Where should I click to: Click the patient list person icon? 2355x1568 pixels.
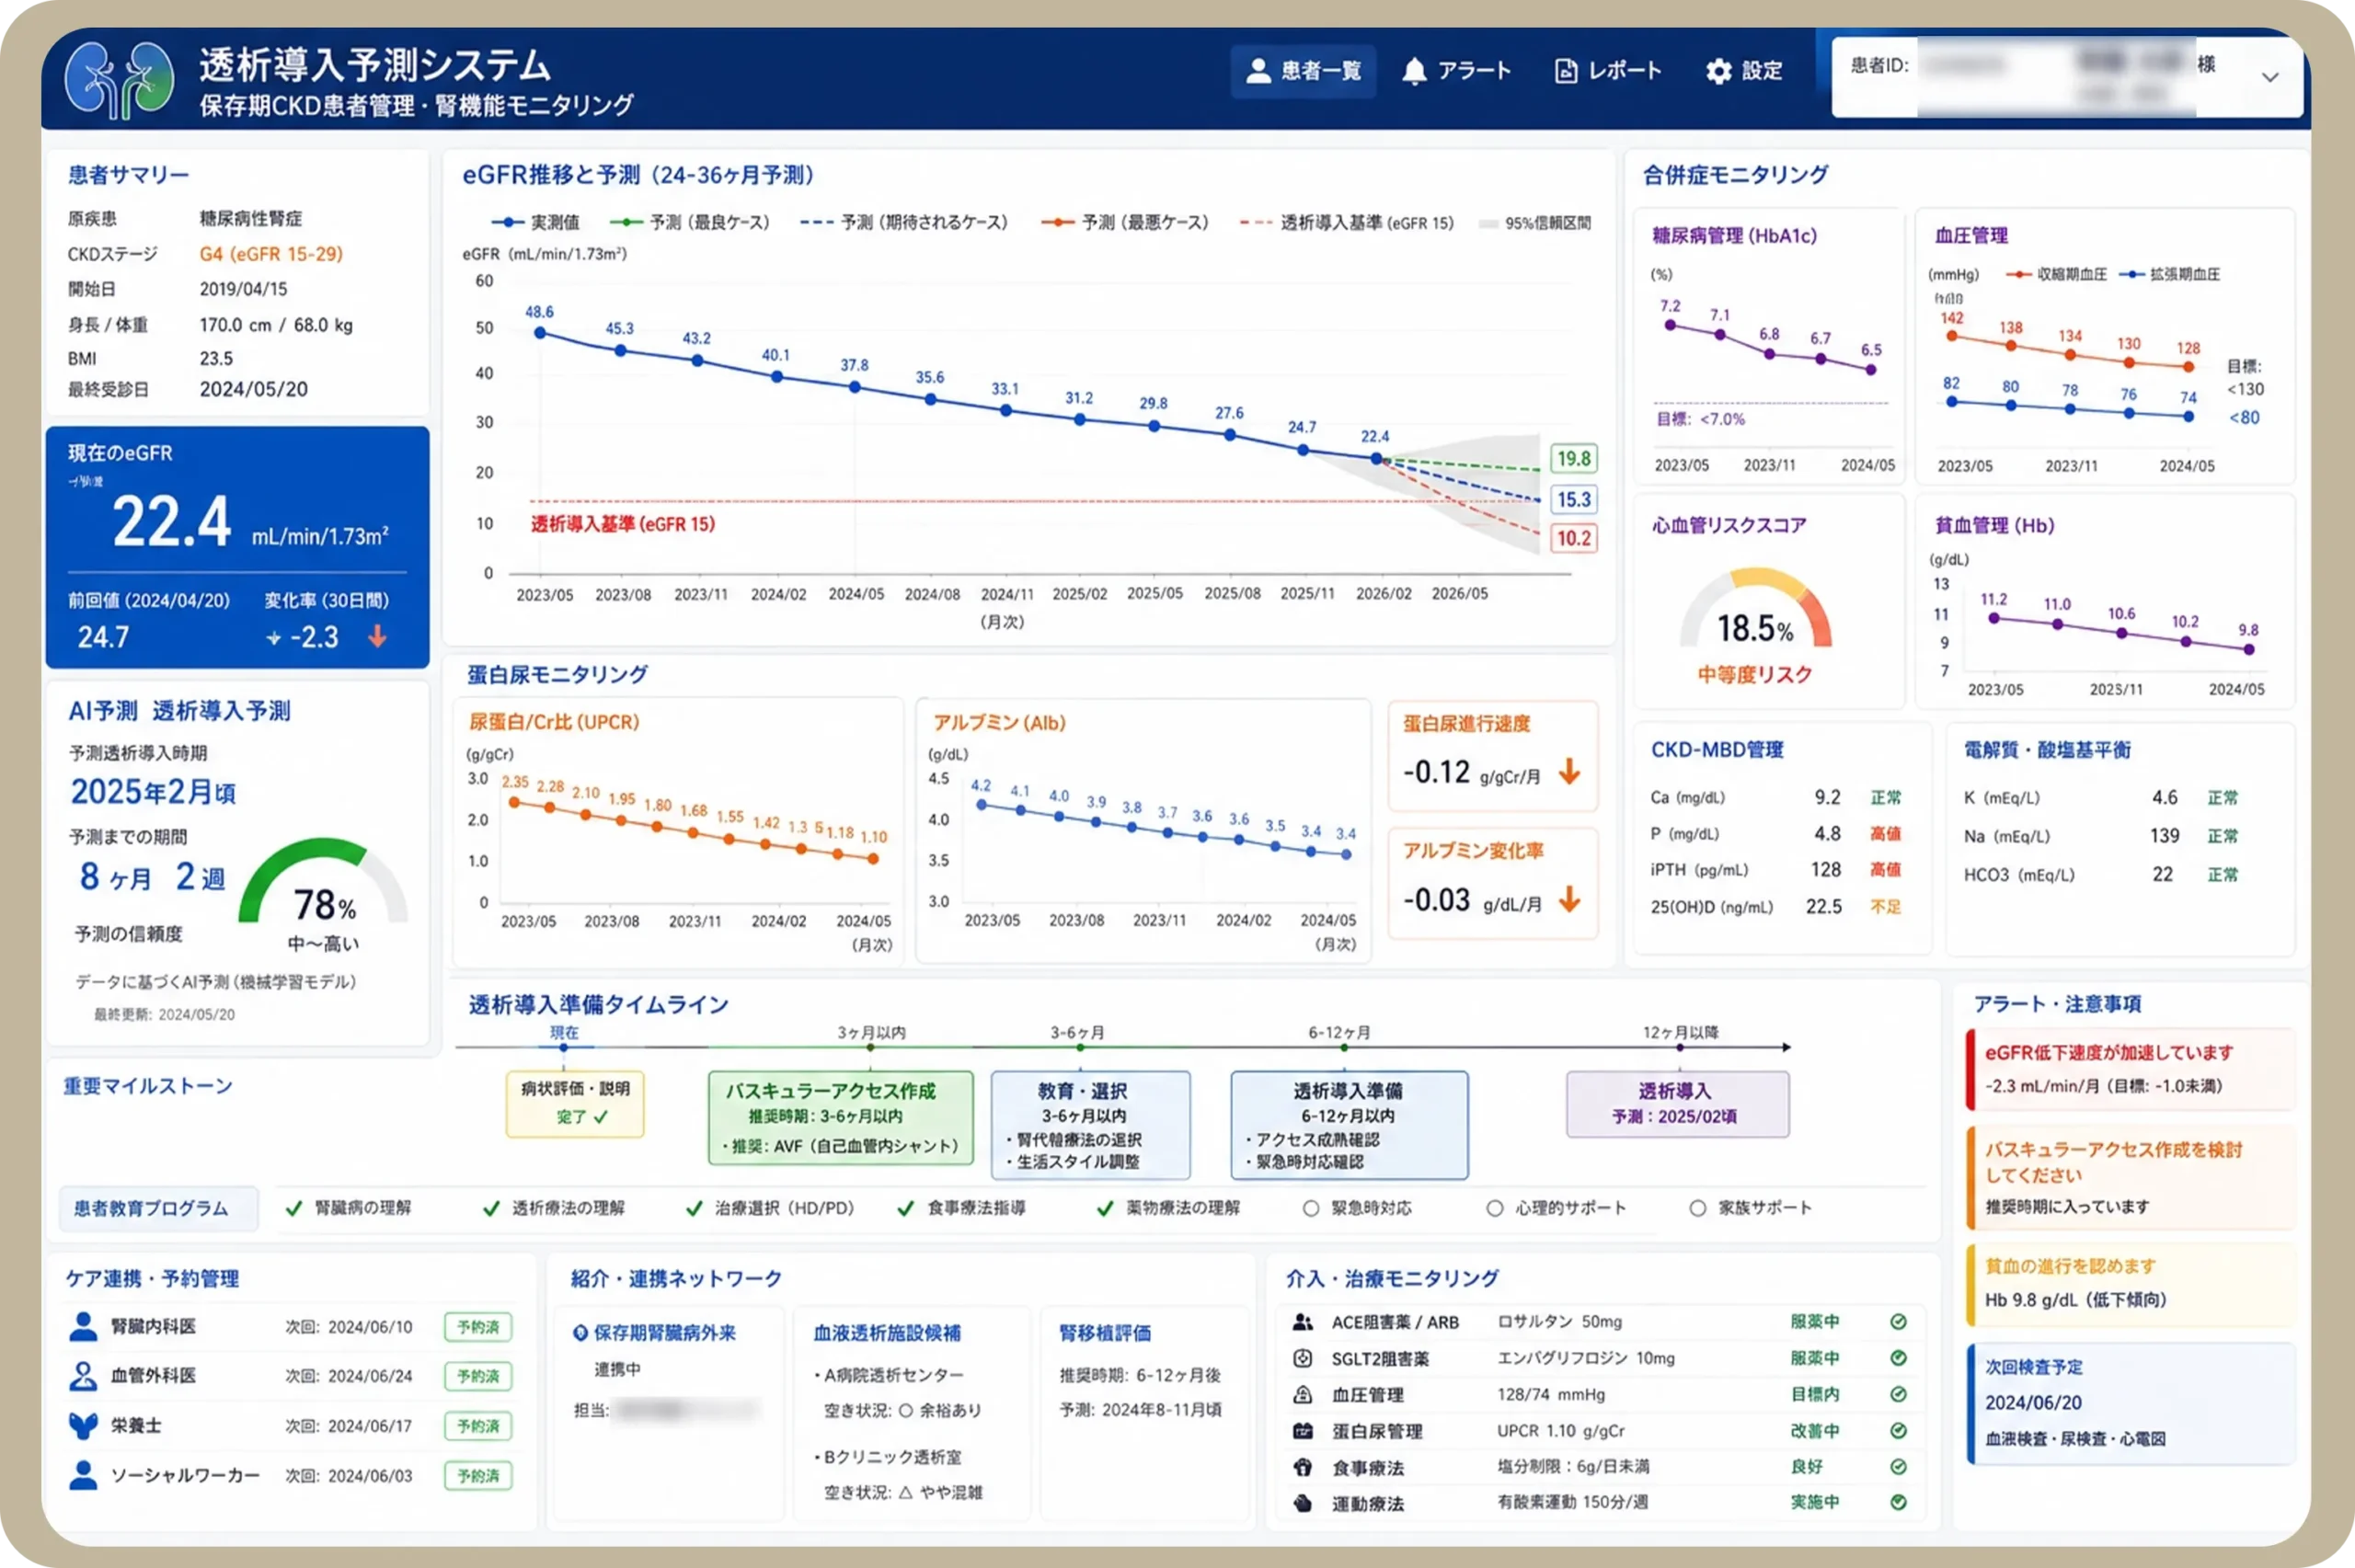pos(1258,71)
